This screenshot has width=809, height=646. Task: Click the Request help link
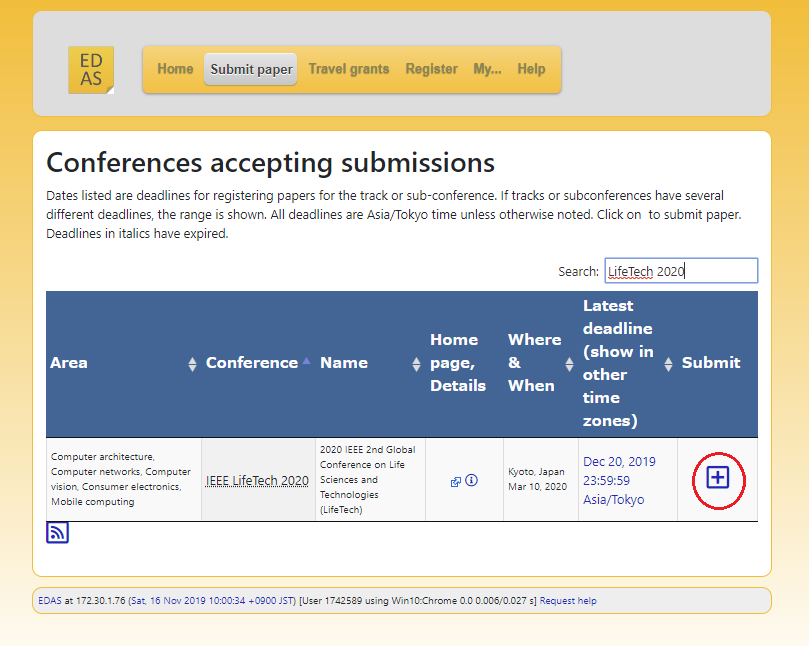click(568, 601)
